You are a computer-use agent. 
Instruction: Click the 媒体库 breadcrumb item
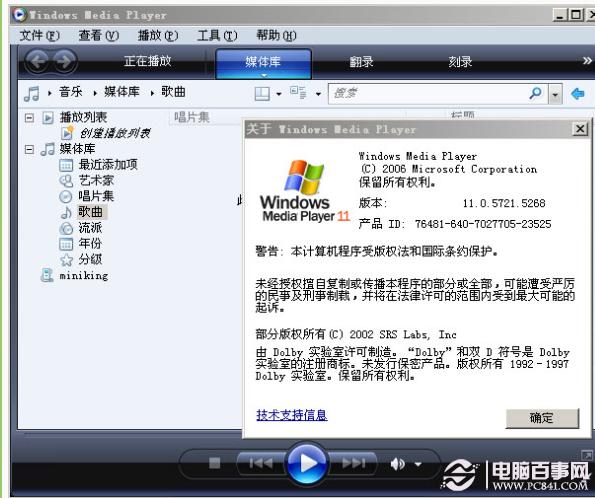tap(122, 92)
